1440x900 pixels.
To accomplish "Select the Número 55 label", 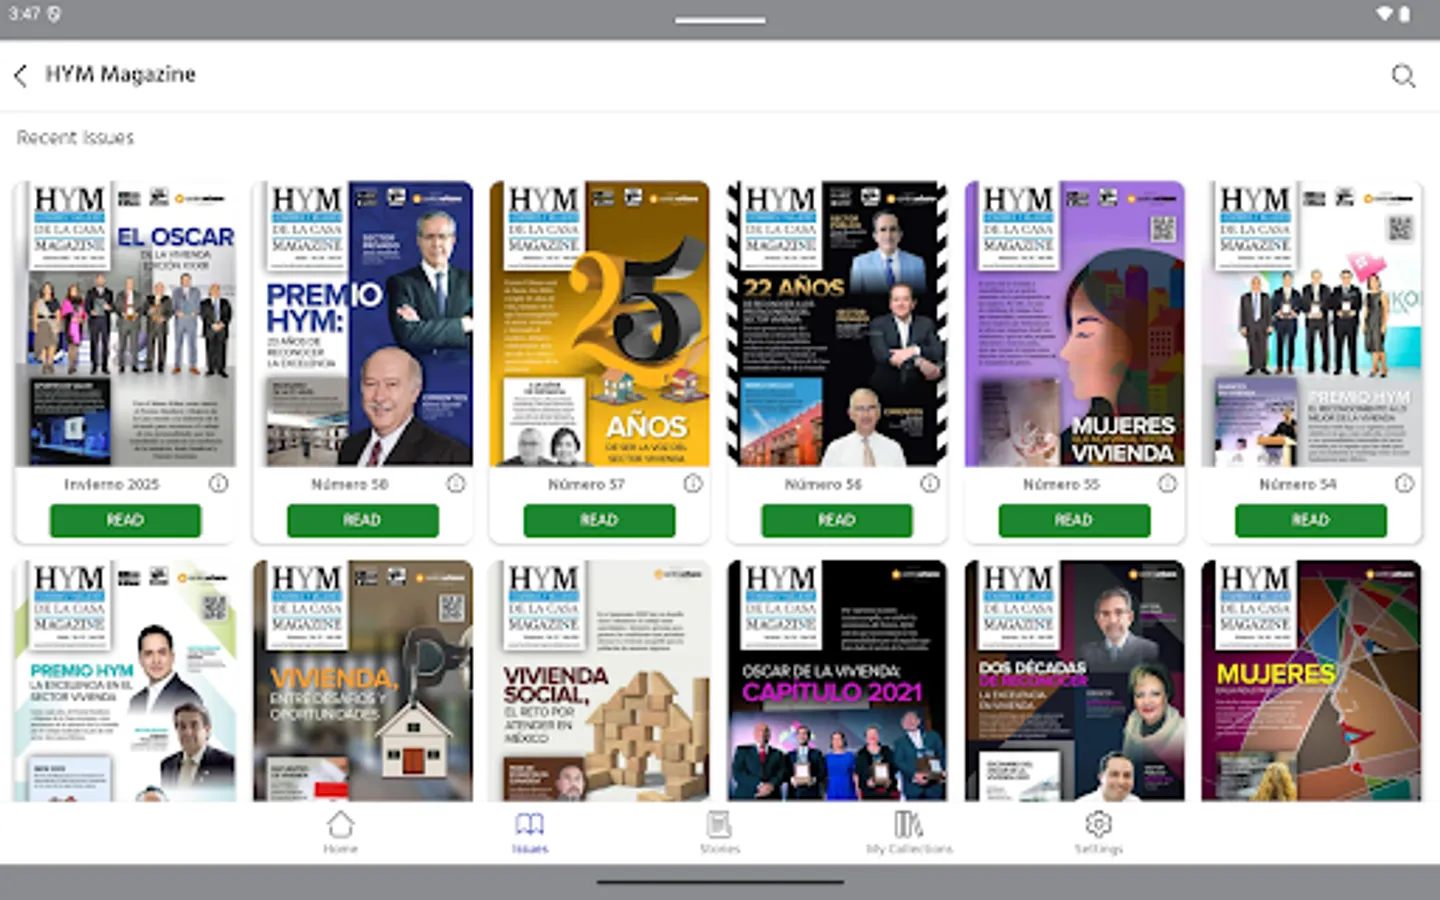I will [1061, 484].
